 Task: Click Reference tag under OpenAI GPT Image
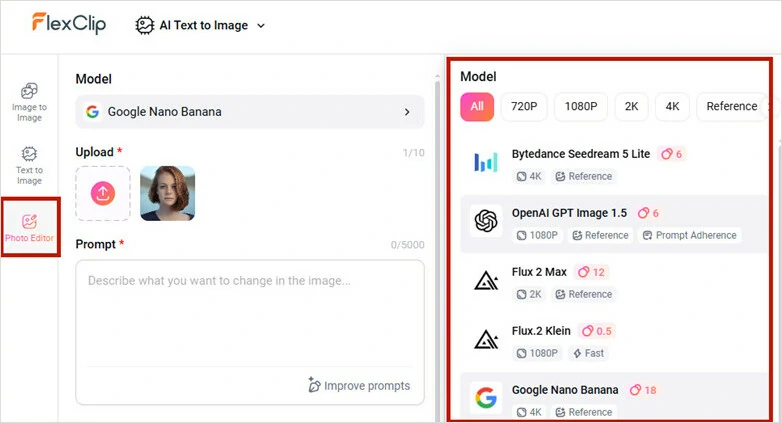click(x=600, y=235)
